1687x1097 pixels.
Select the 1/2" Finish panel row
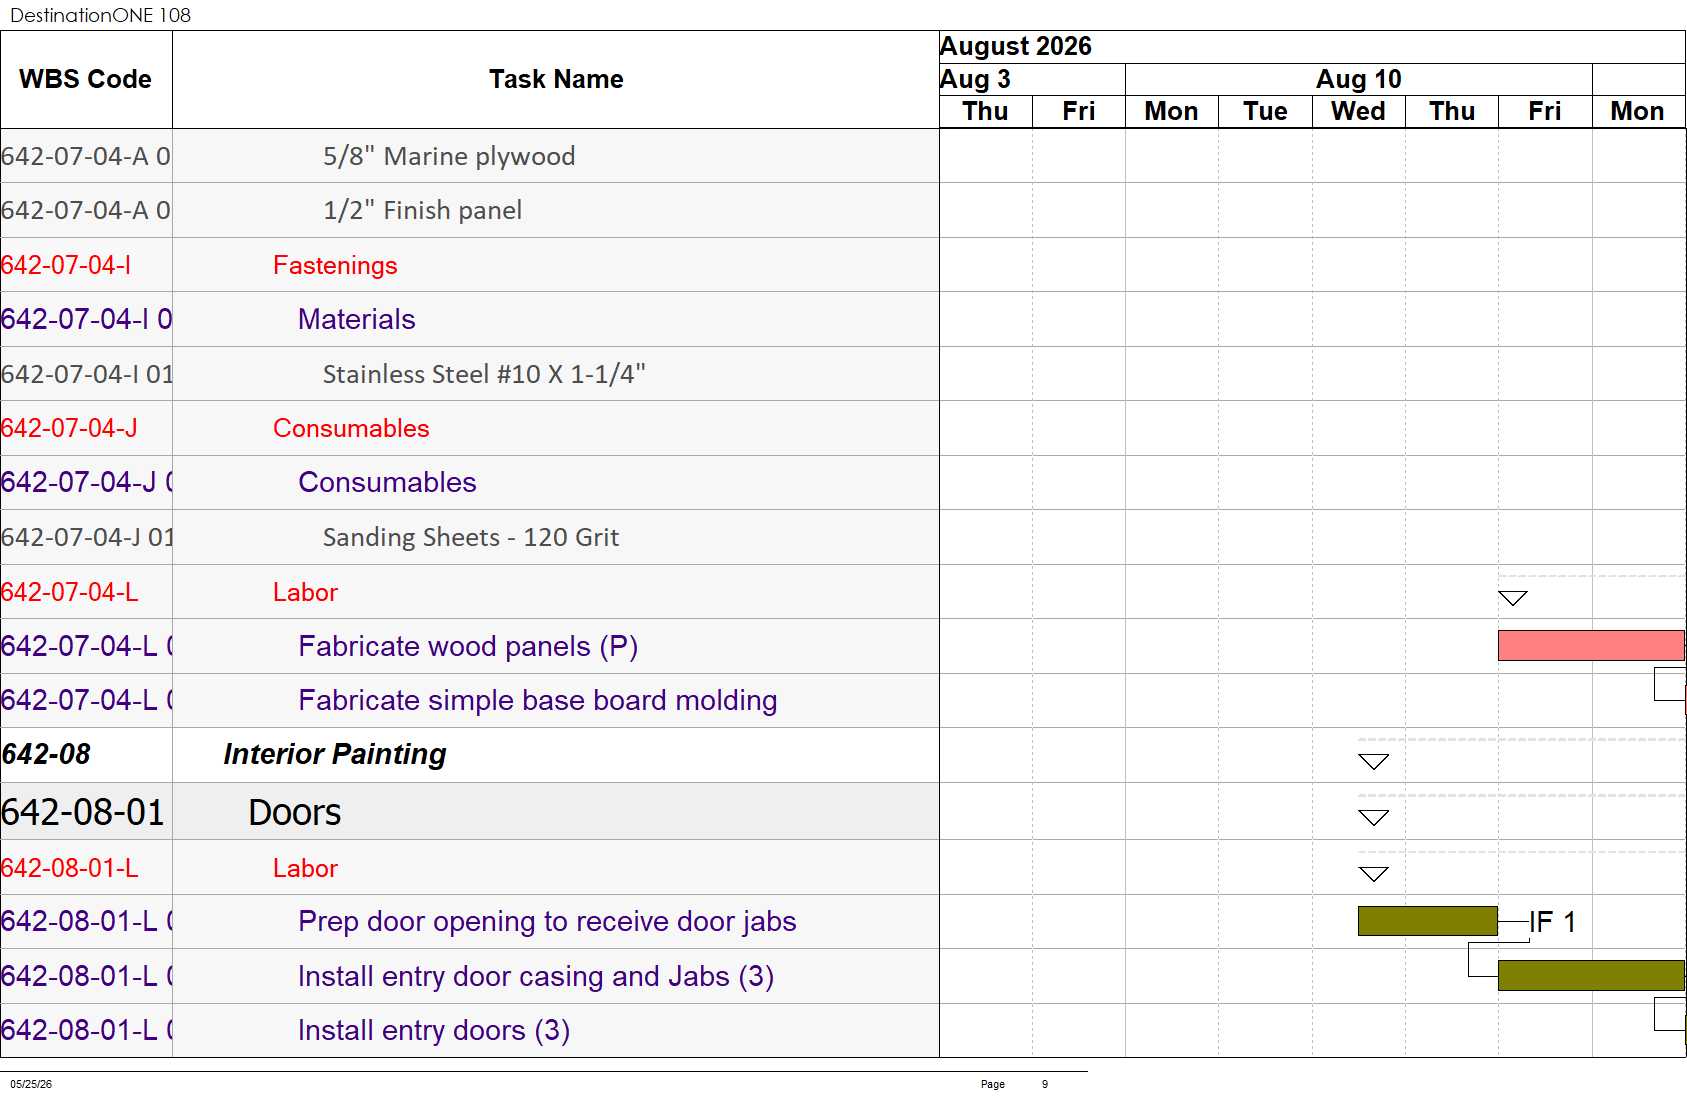470,210
